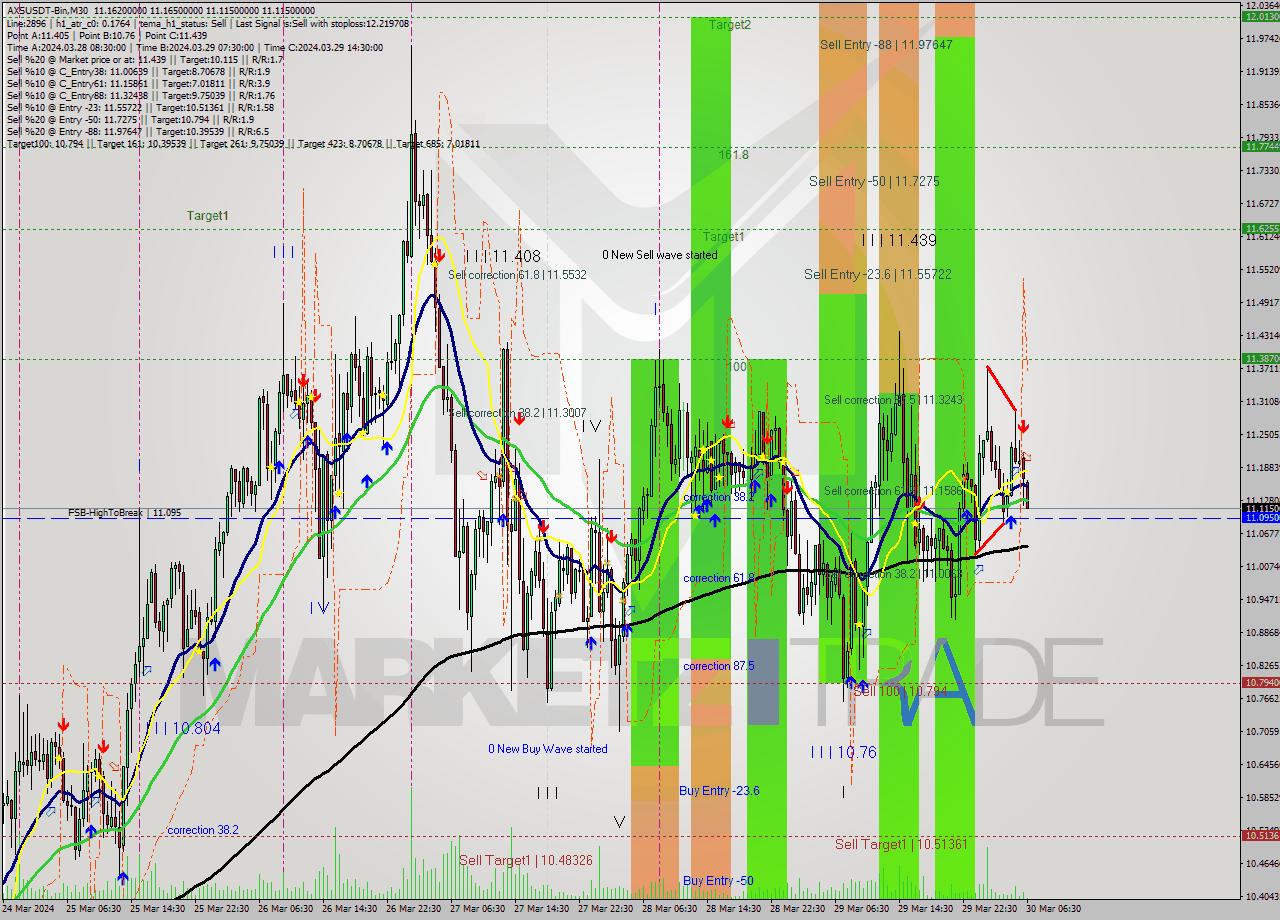Click 'Sell Target1 | 10.48326' label
The image size is (1280, 920).
(525, 860)
